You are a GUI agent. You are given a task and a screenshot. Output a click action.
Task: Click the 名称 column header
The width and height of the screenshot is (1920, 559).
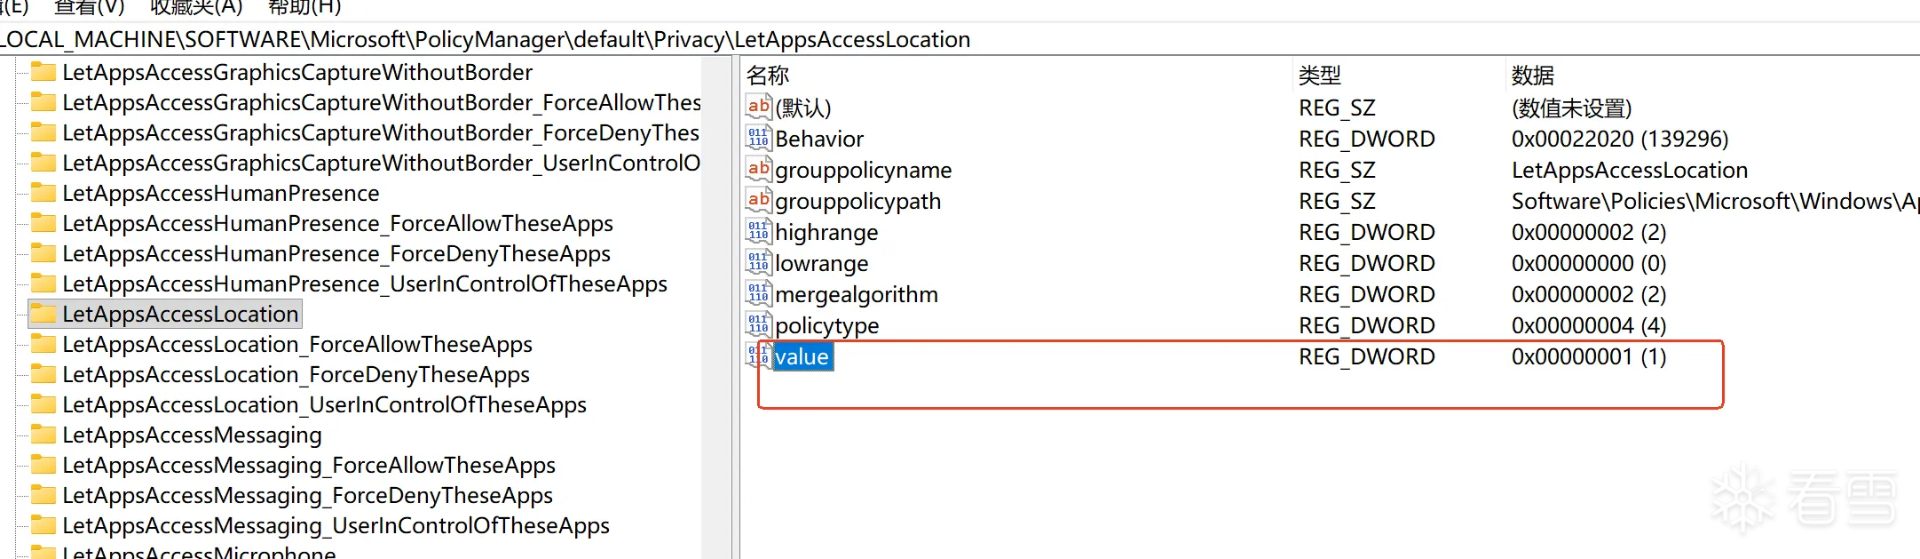768,75
